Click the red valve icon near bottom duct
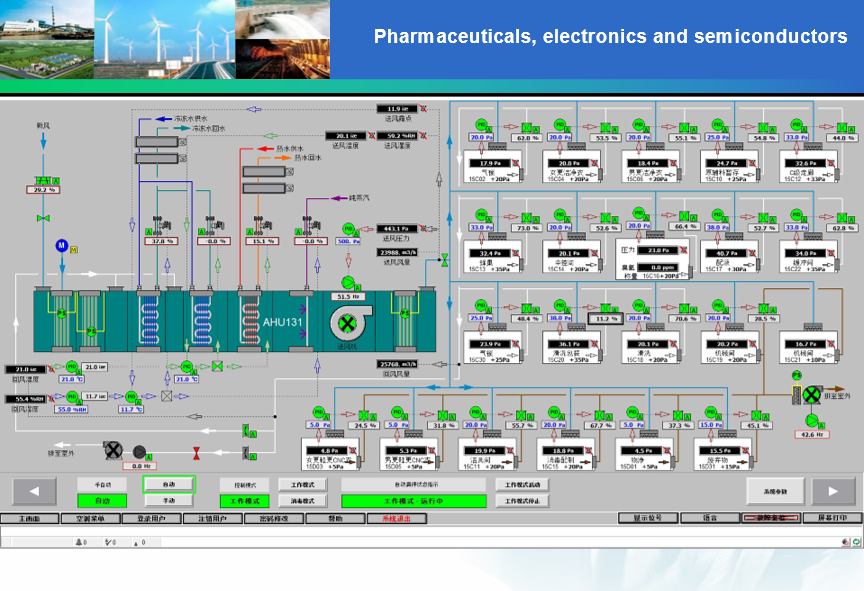This screenshot has width=864, height=591. pos(197,452)
